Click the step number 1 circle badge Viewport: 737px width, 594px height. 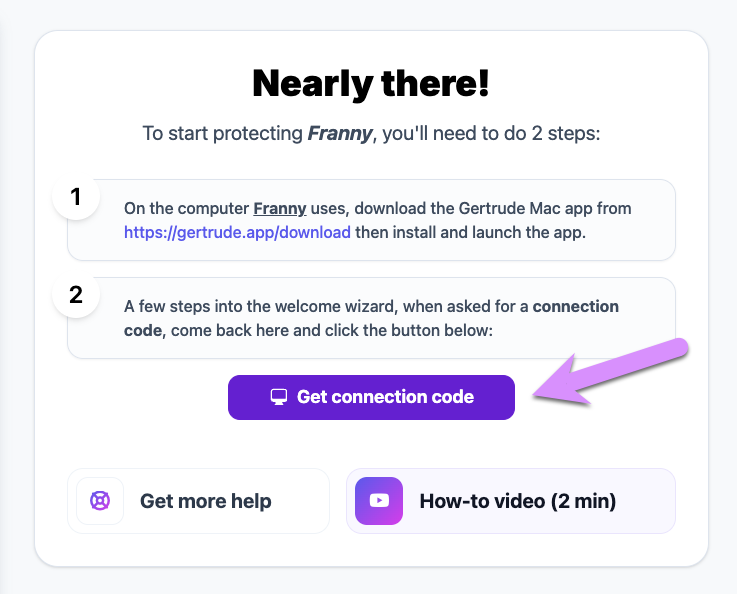tap(76, 196)
